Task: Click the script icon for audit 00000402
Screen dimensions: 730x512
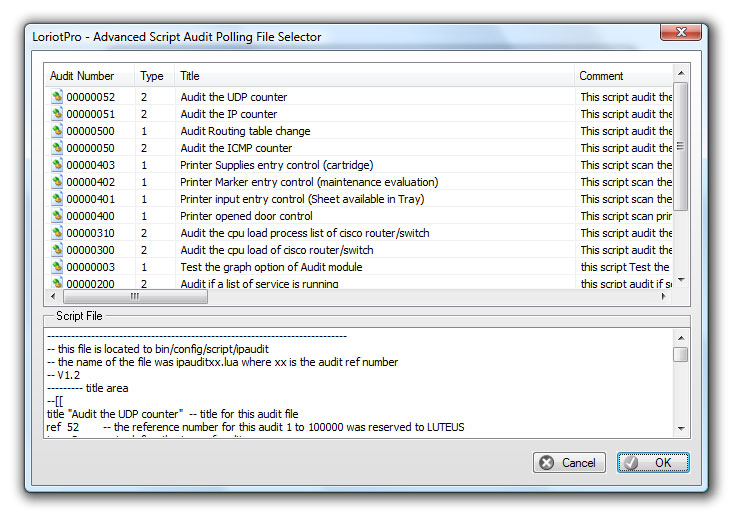Action: click(x=57, y=182)
